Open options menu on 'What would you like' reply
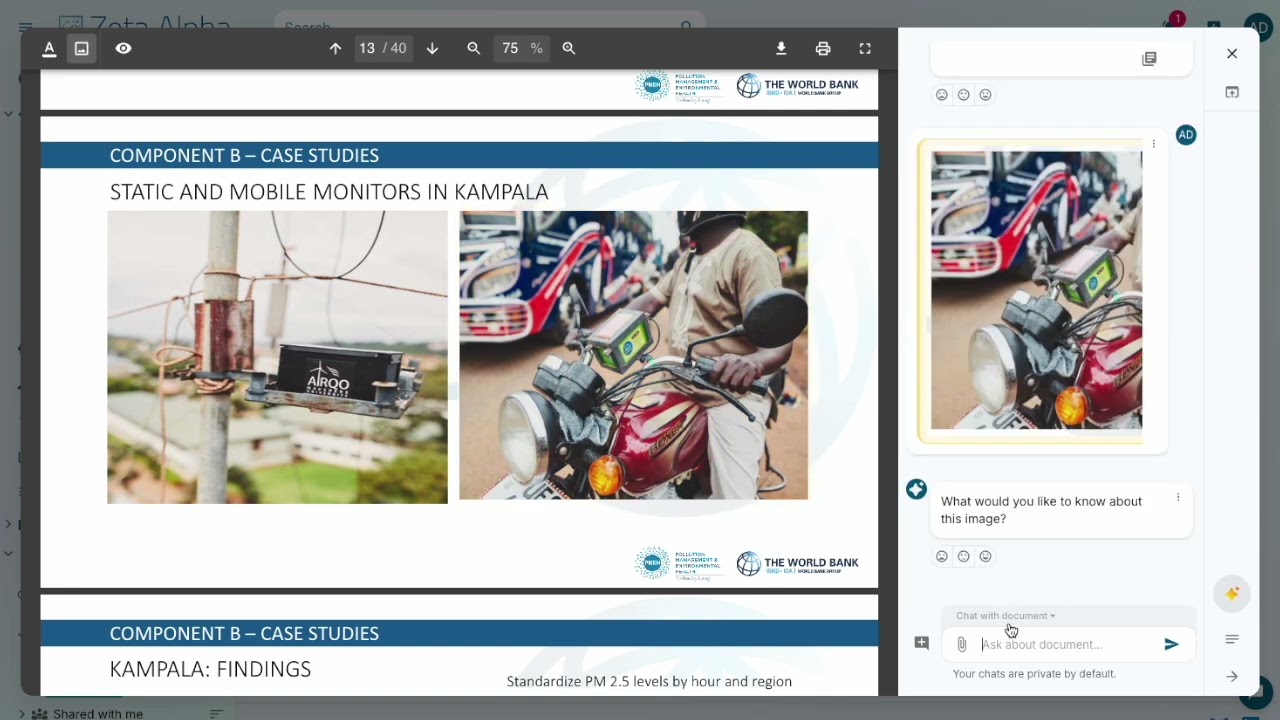 1178,497
